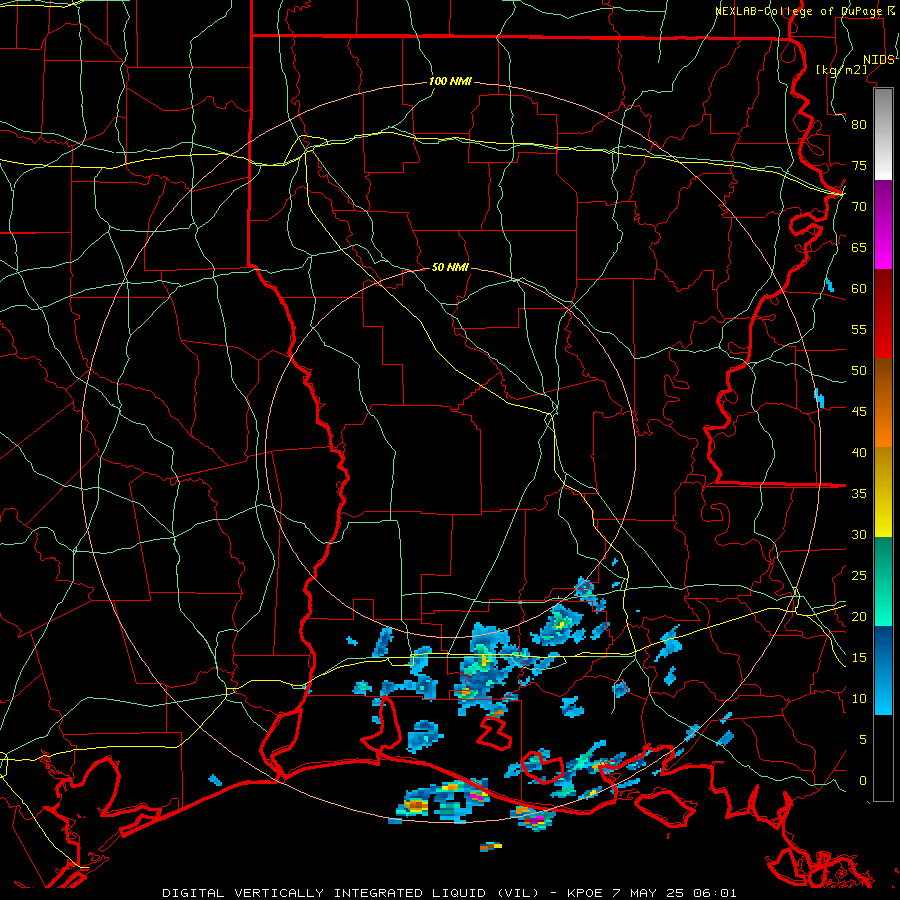This screenshot has width=900, height=900.
Task: Click the legend value 45
Action: click(859, 412)
